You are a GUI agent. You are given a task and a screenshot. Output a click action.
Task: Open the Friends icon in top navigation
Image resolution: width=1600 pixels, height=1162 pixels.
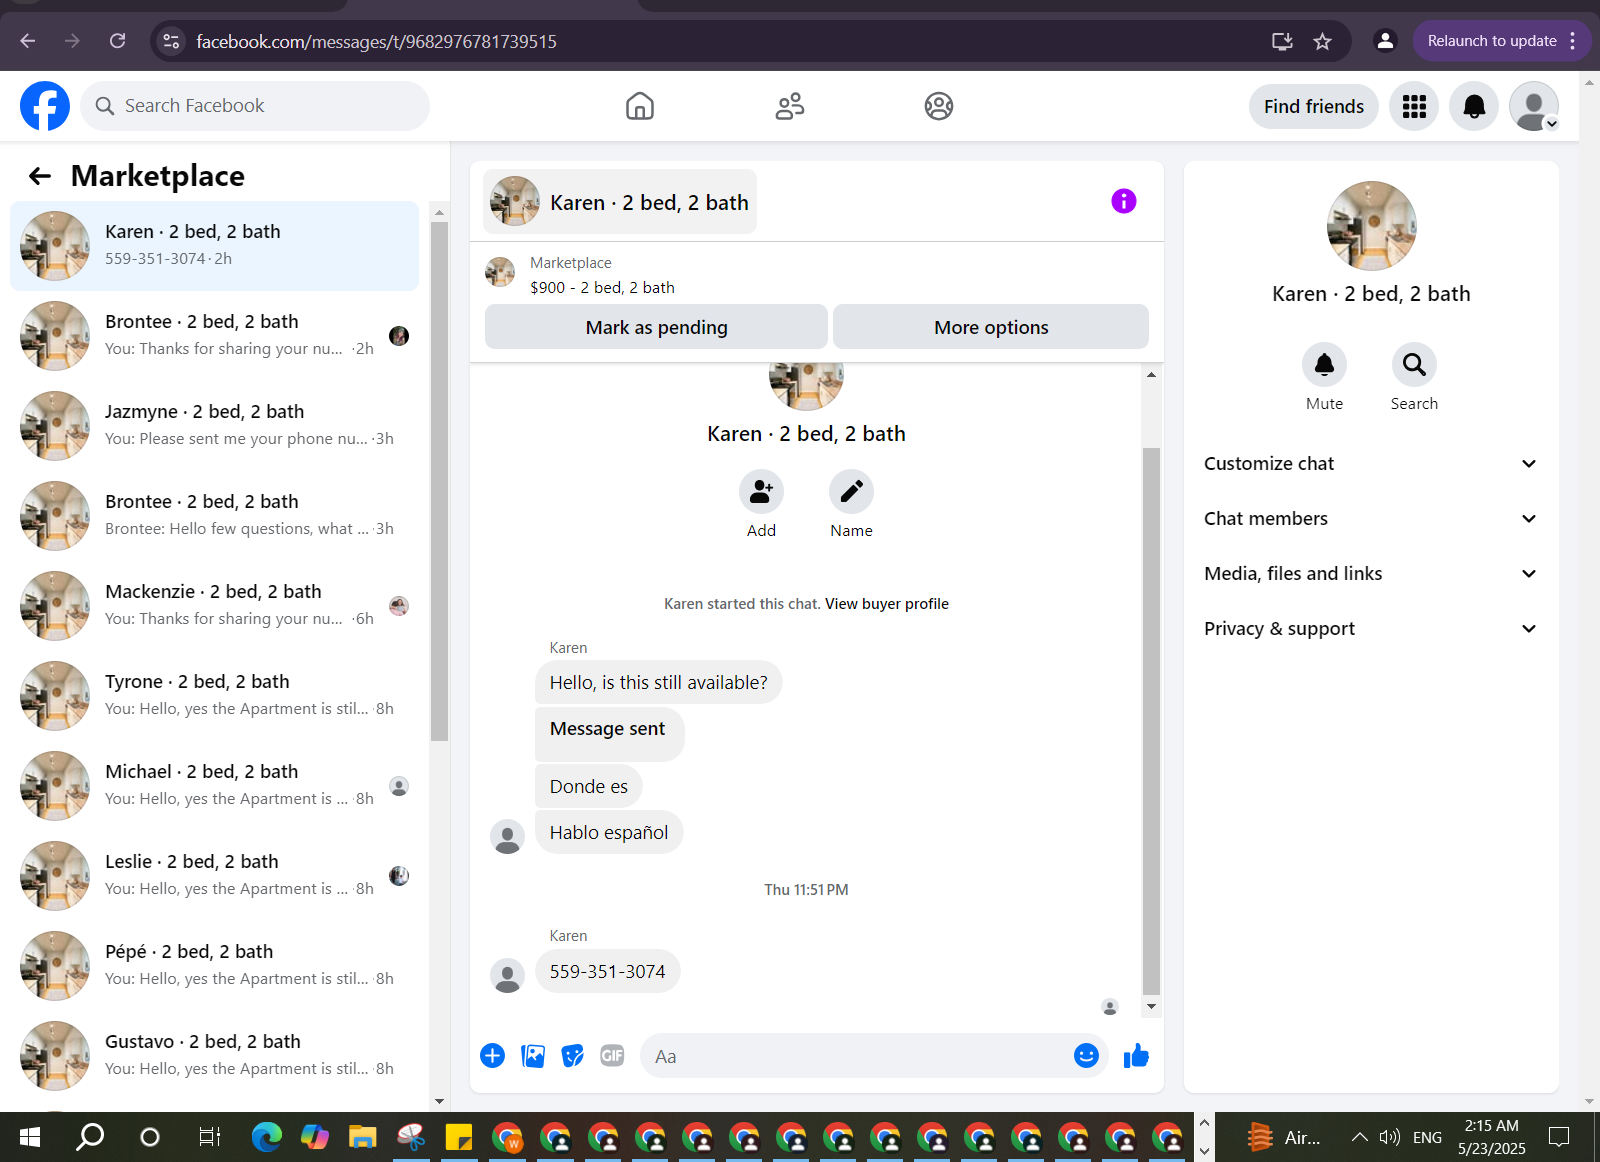(x=790, y=106)
